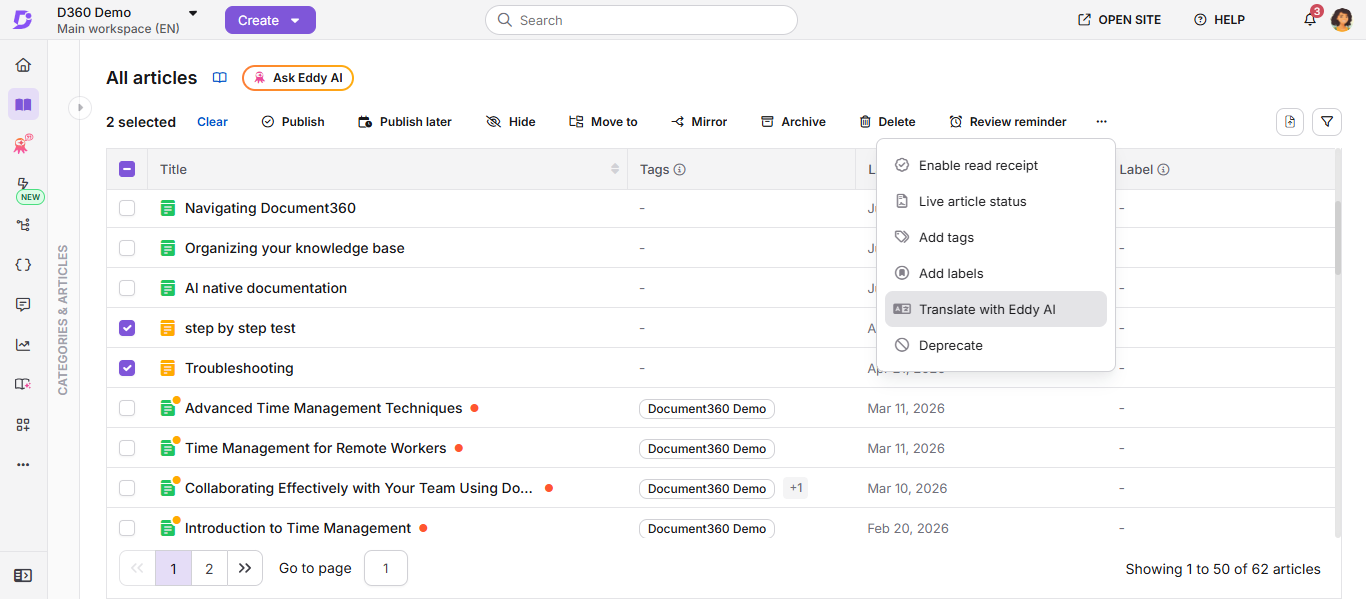Check the Organizing your knowledge base checkbox
This screenshot has width=1366, height=599.
point(127,248)
